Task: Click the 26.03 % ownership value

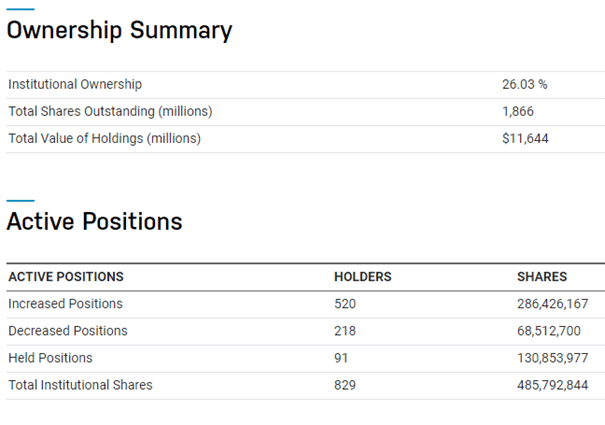Action: click(x=524, y=85)
